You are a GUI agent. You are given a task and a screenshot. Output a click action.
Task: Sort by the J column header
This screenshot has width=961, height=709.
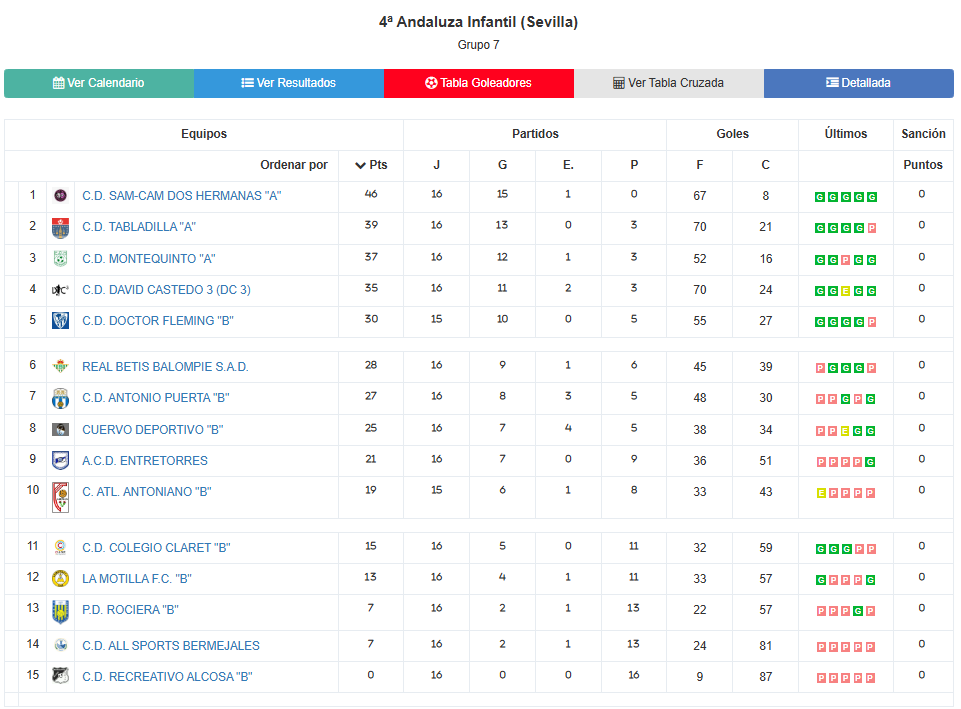point(436,165)
